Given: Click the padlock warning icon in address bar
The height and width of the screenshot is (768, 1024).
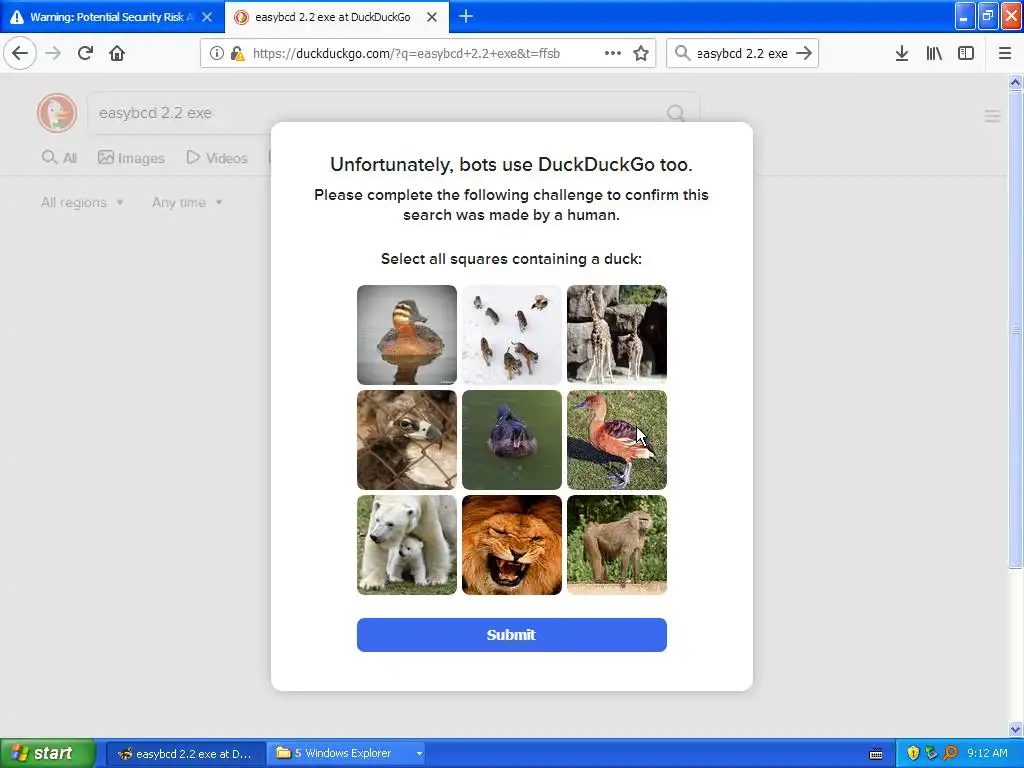Looking at the screenshot, I should coord(238,54).
